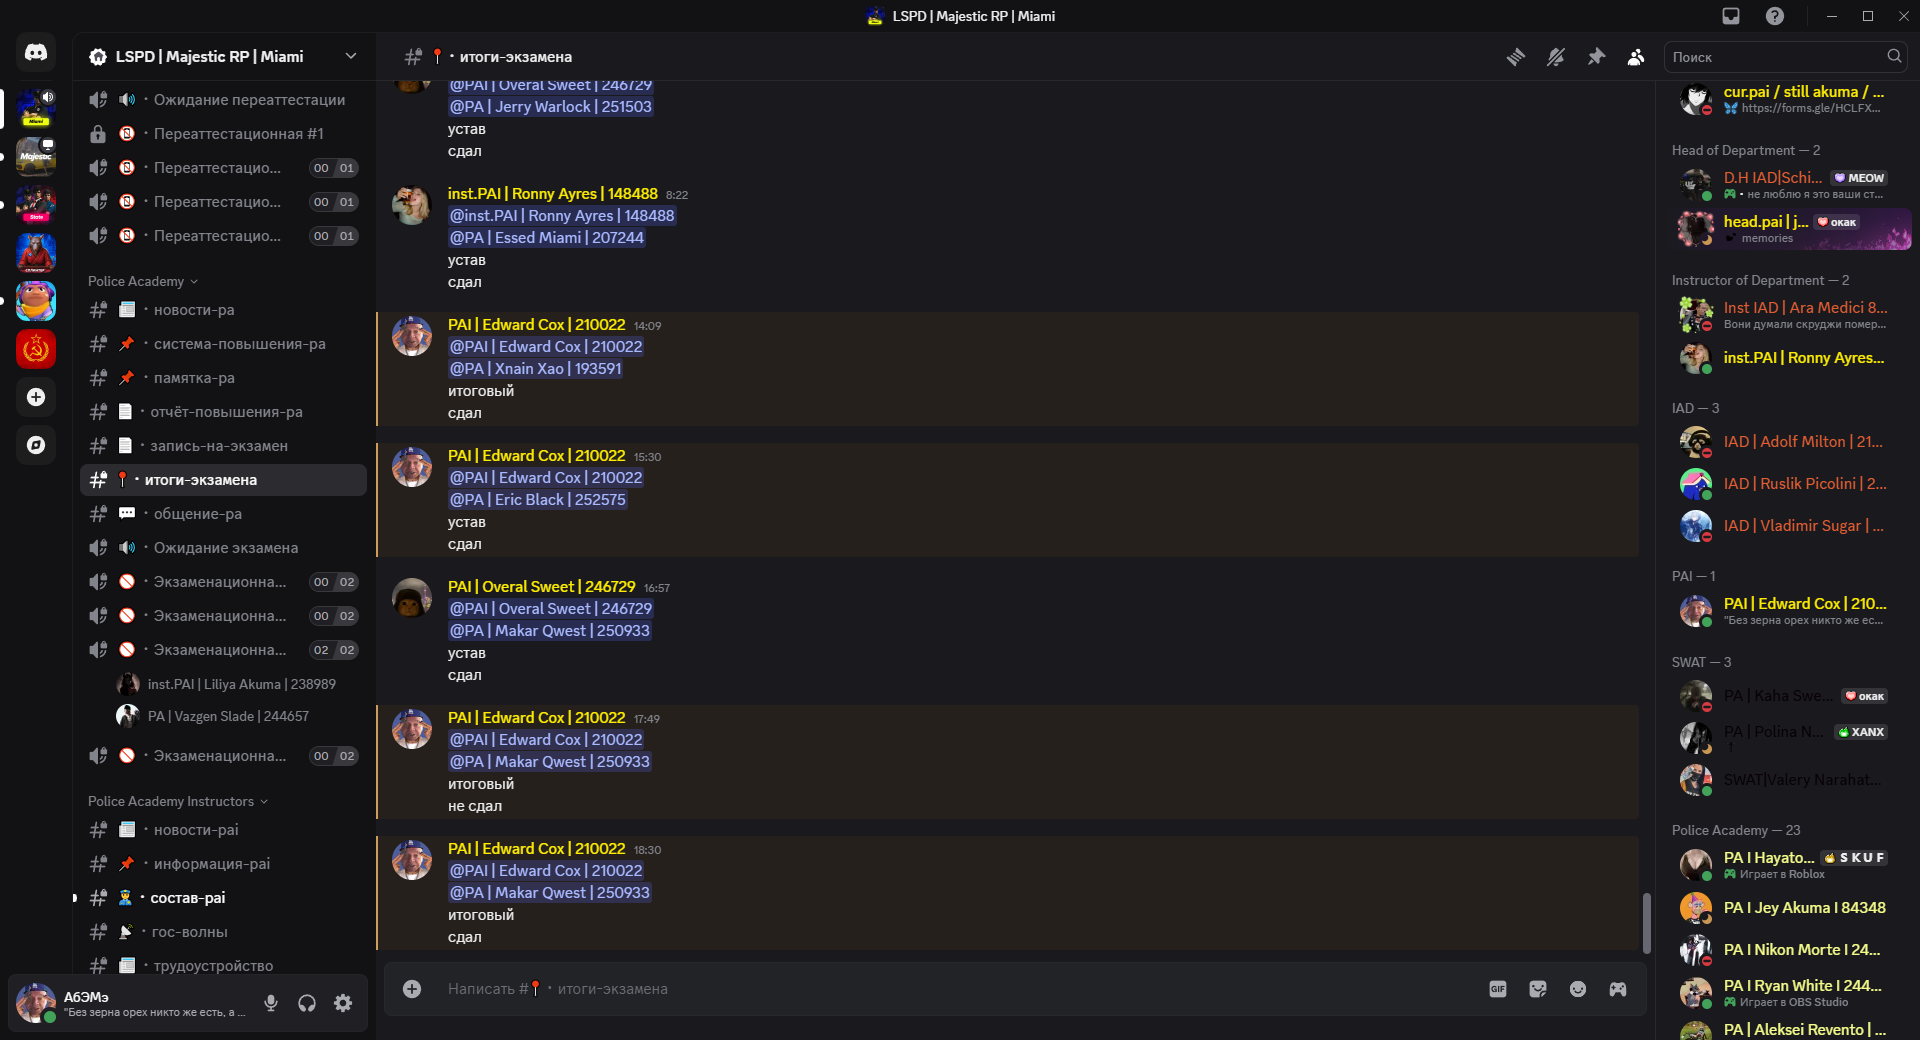Open новости-pai channel

coord(224,830)
